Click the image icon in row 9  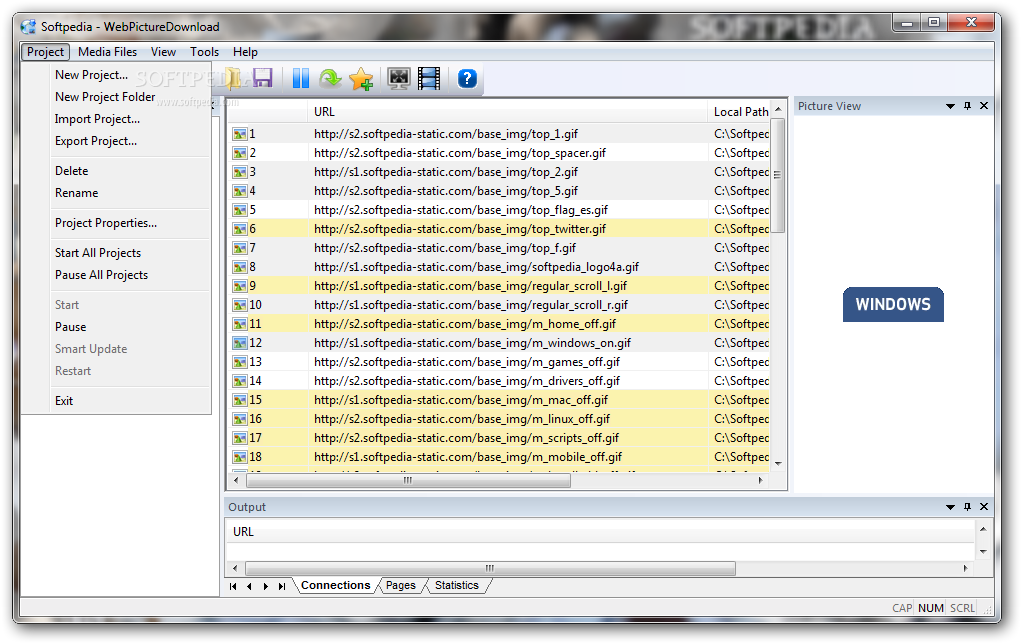[240, 286]
